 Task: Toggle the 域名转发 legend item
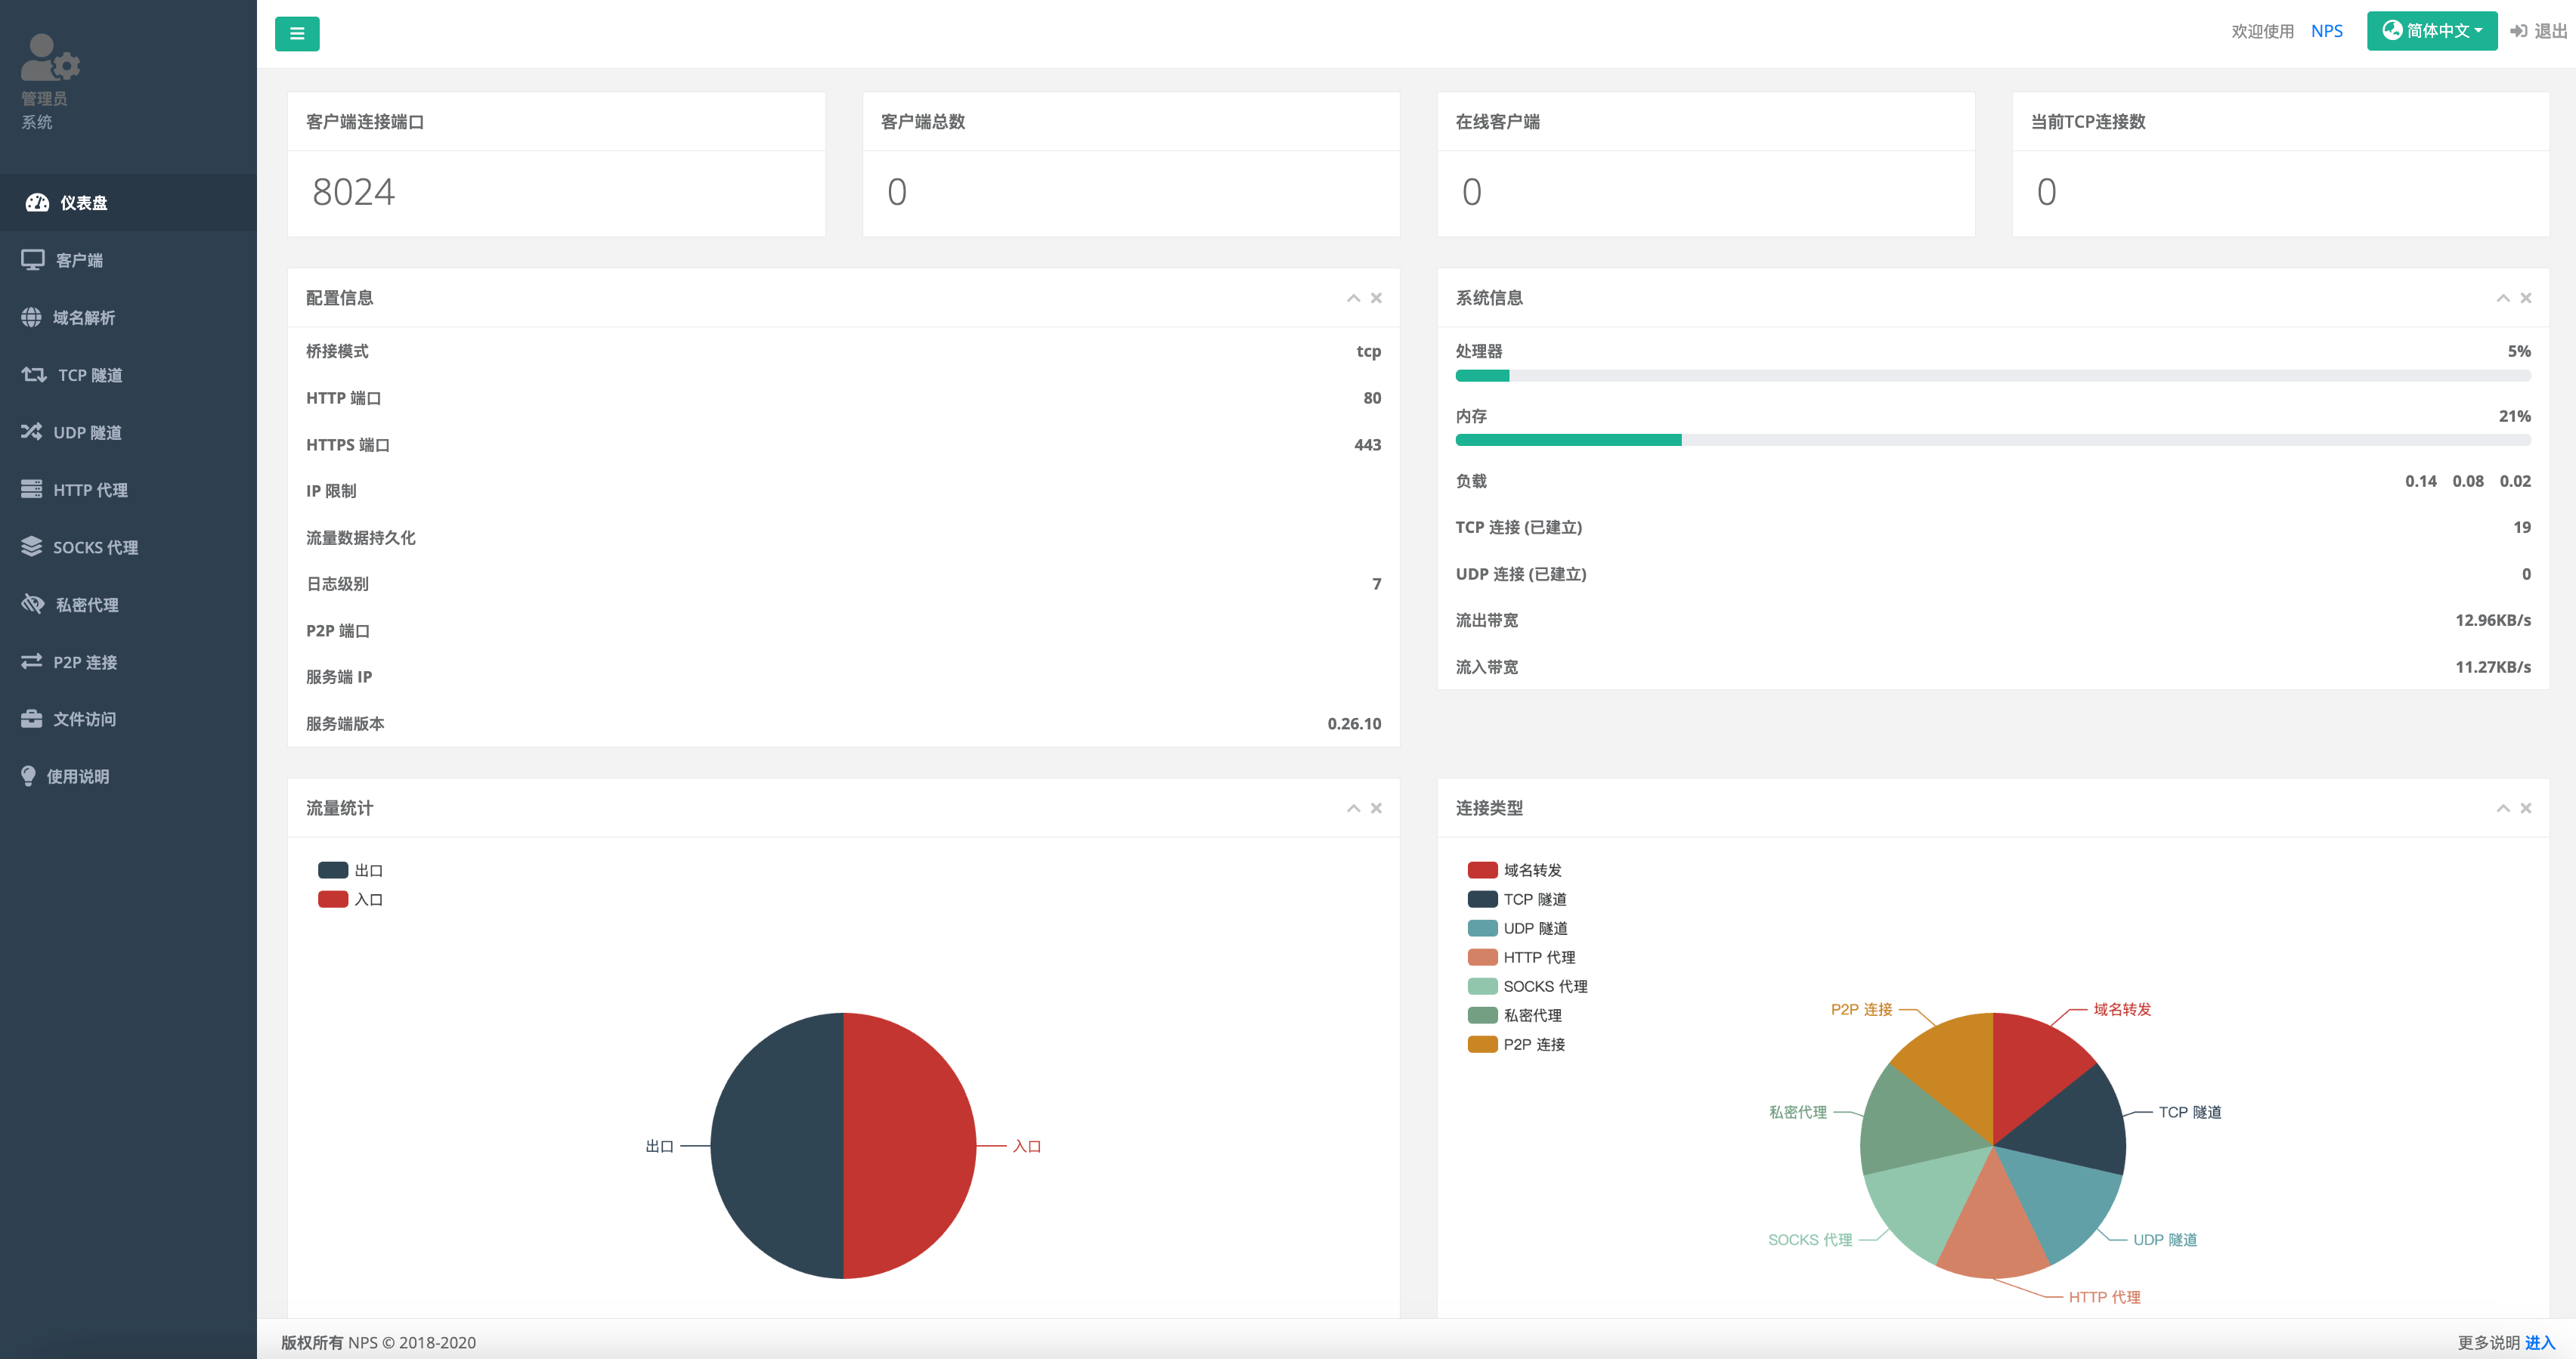(1515, 870)
